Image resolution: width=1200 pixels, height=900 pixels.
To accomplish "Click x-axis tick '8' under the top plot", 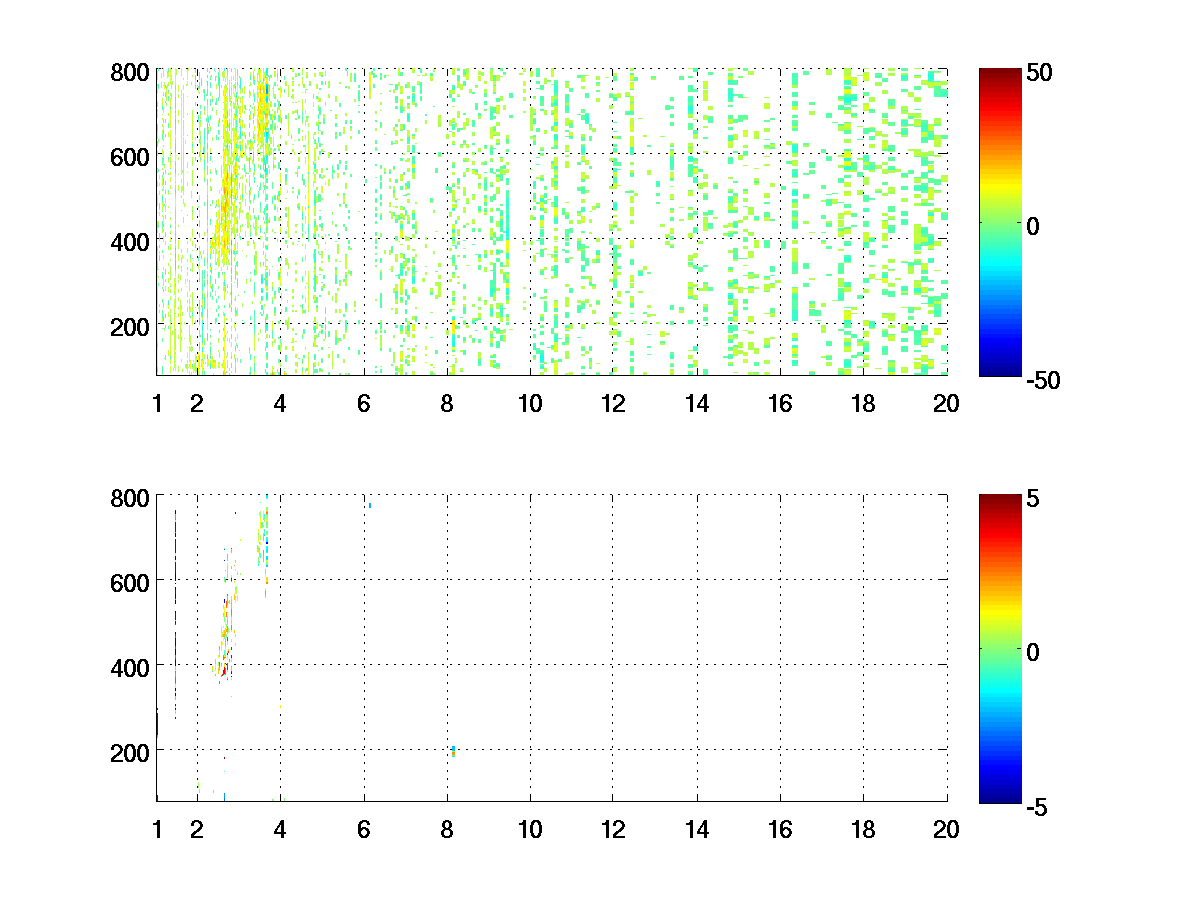I will (447, 403).
